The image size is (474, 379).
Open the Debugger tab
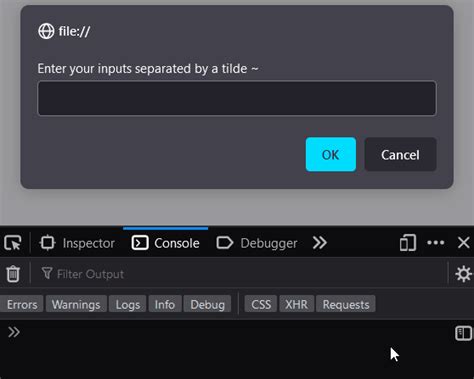tap(257, 243)
